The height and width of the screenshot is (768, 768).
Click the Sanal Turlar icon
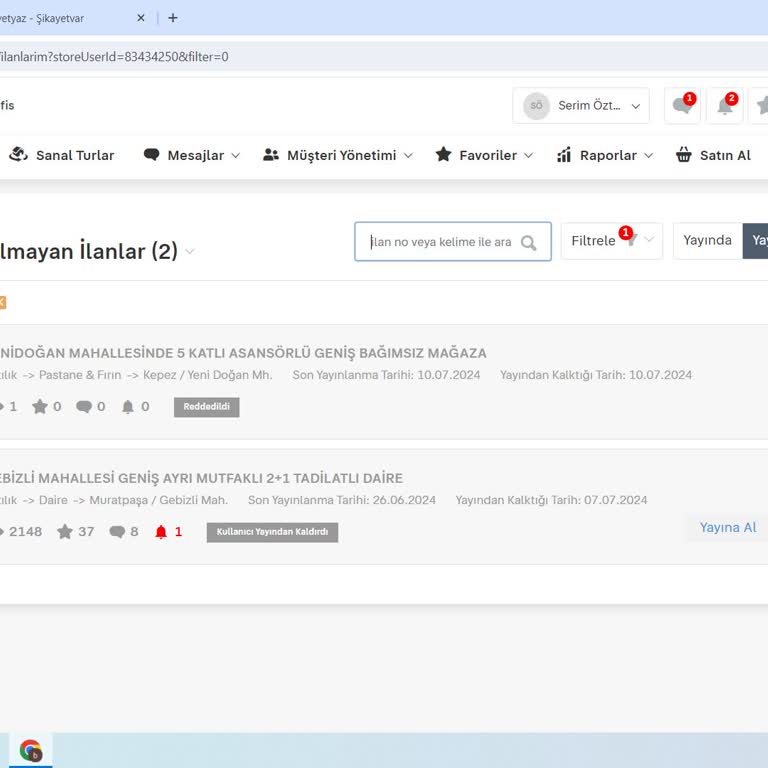pyautogui.click(x=19, y=154)
